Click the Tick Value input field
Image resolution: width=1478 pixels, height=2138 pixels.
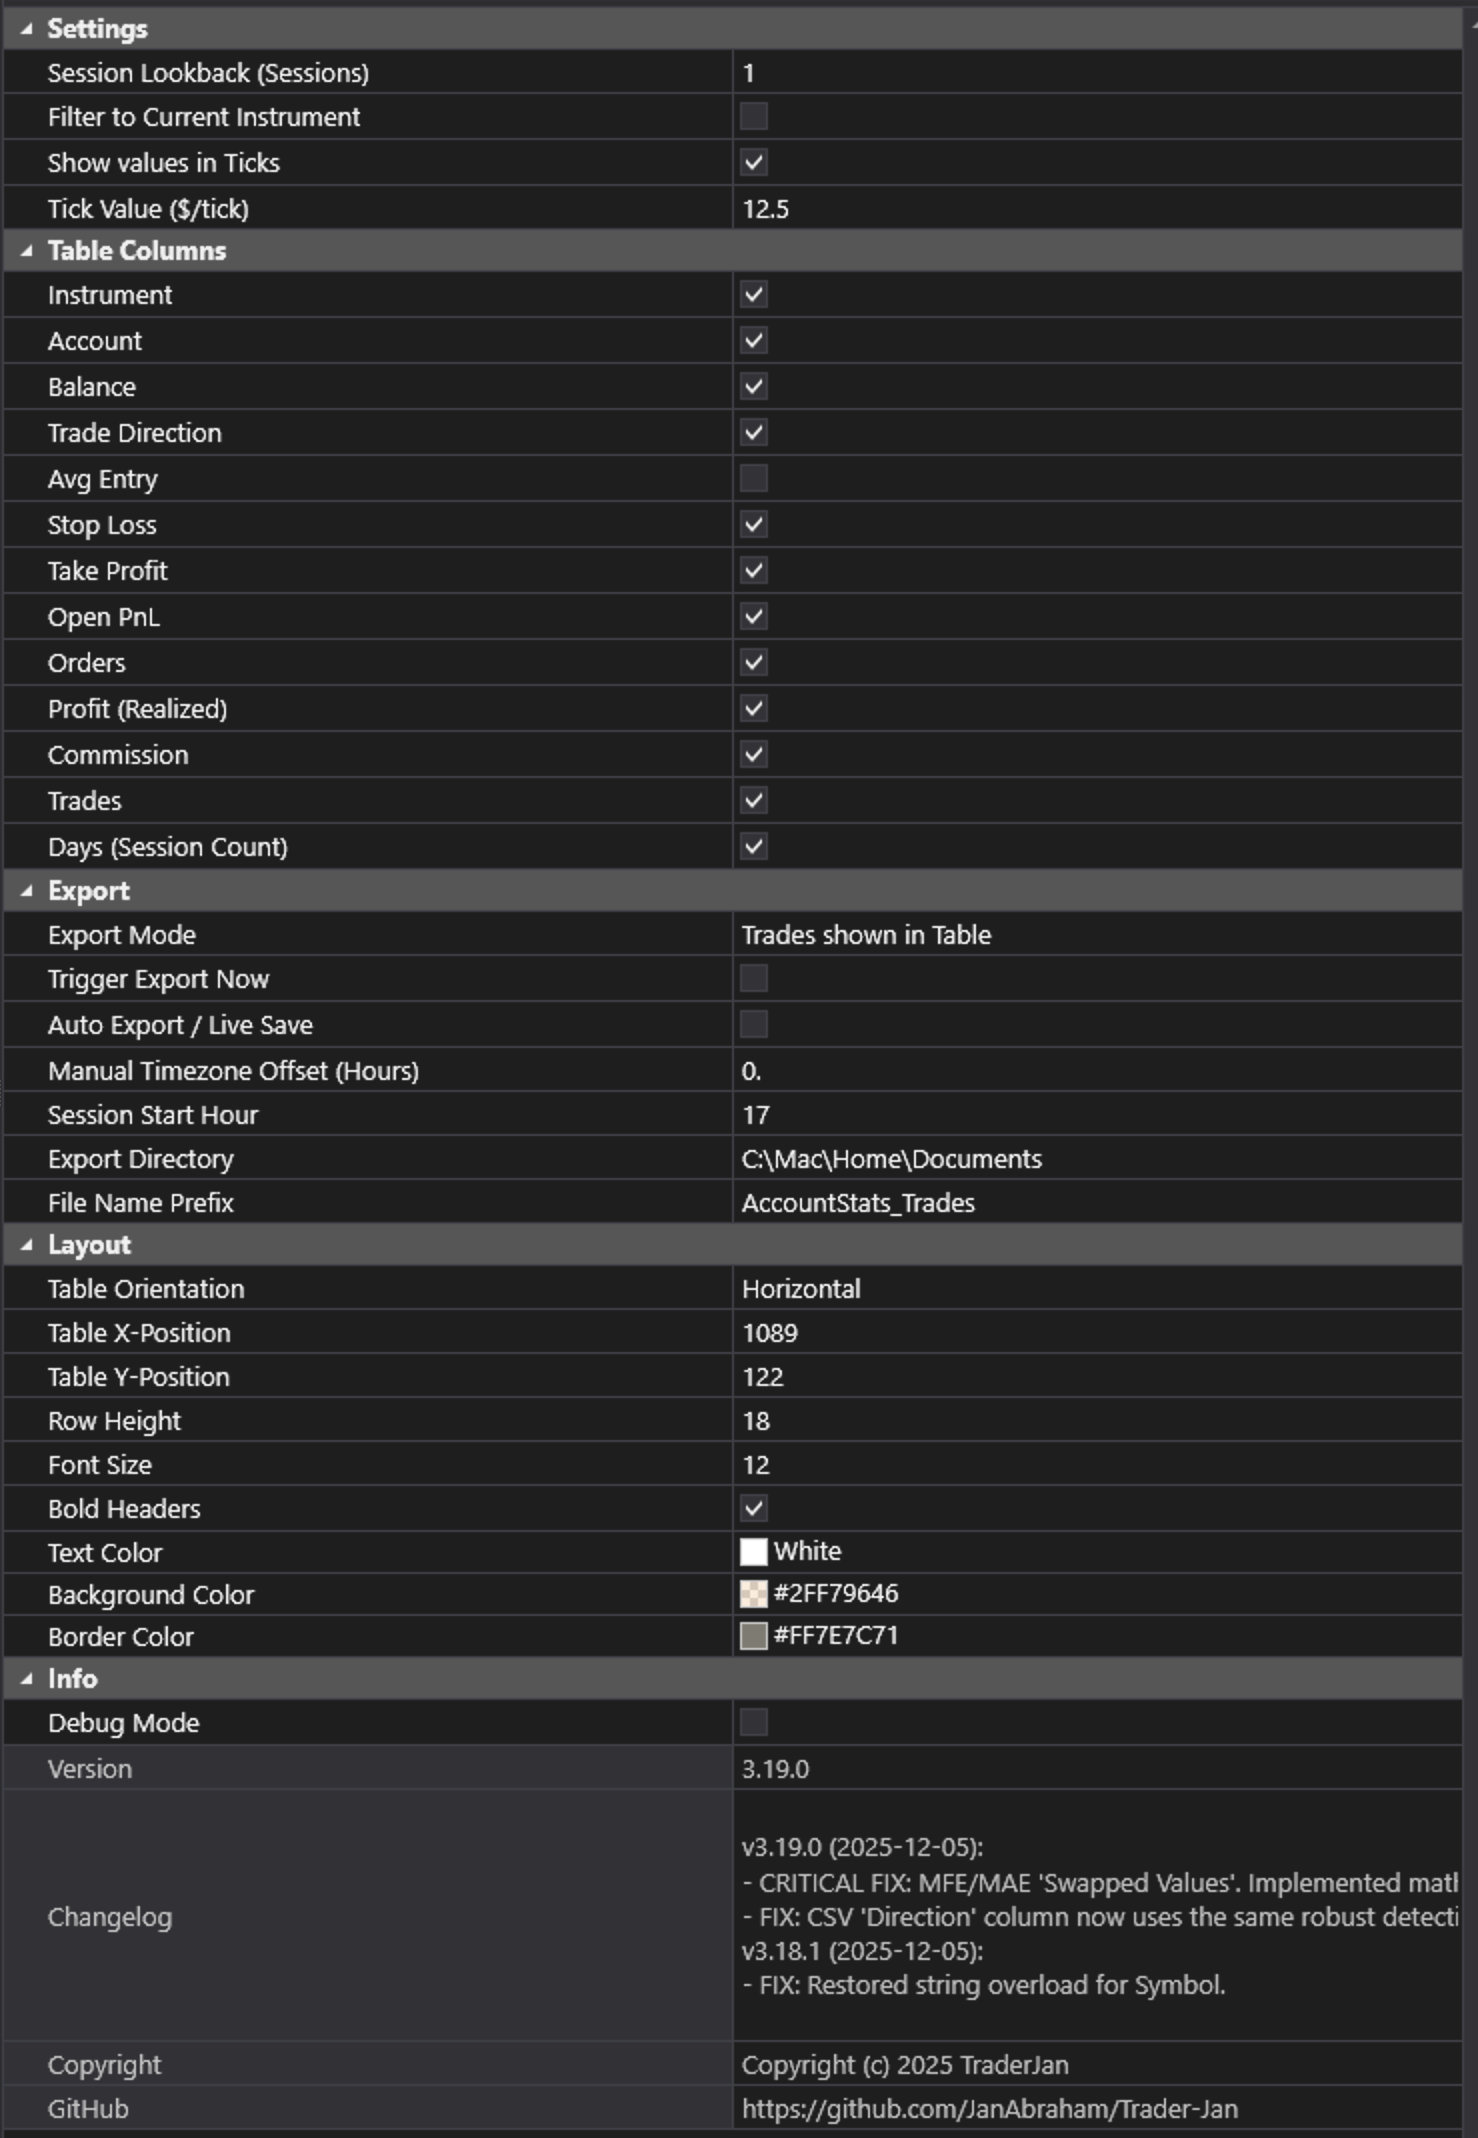click(1096, 209)
